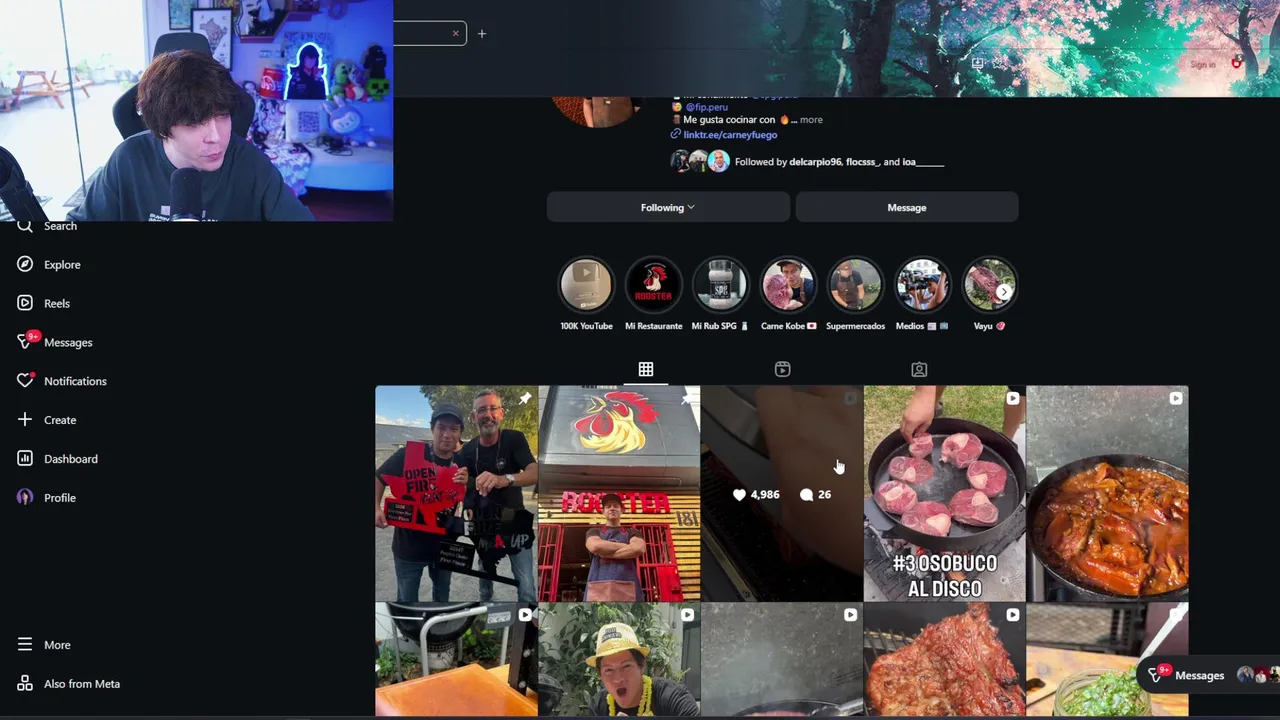
Task: Close the browser tab
Action: click(x=455, y=34)
